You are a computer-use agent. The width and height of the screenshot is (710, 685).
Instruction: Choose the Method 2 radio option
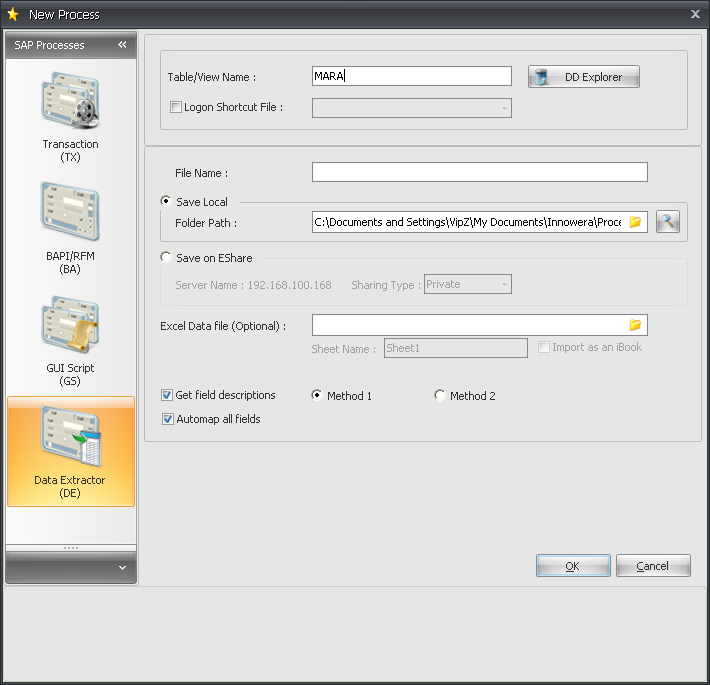tap(440, 396)
